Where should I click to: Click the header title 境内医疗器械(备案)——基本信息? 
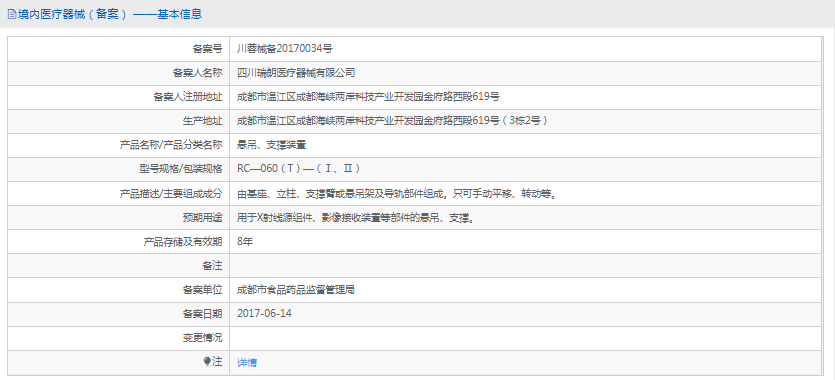point(110,14)
